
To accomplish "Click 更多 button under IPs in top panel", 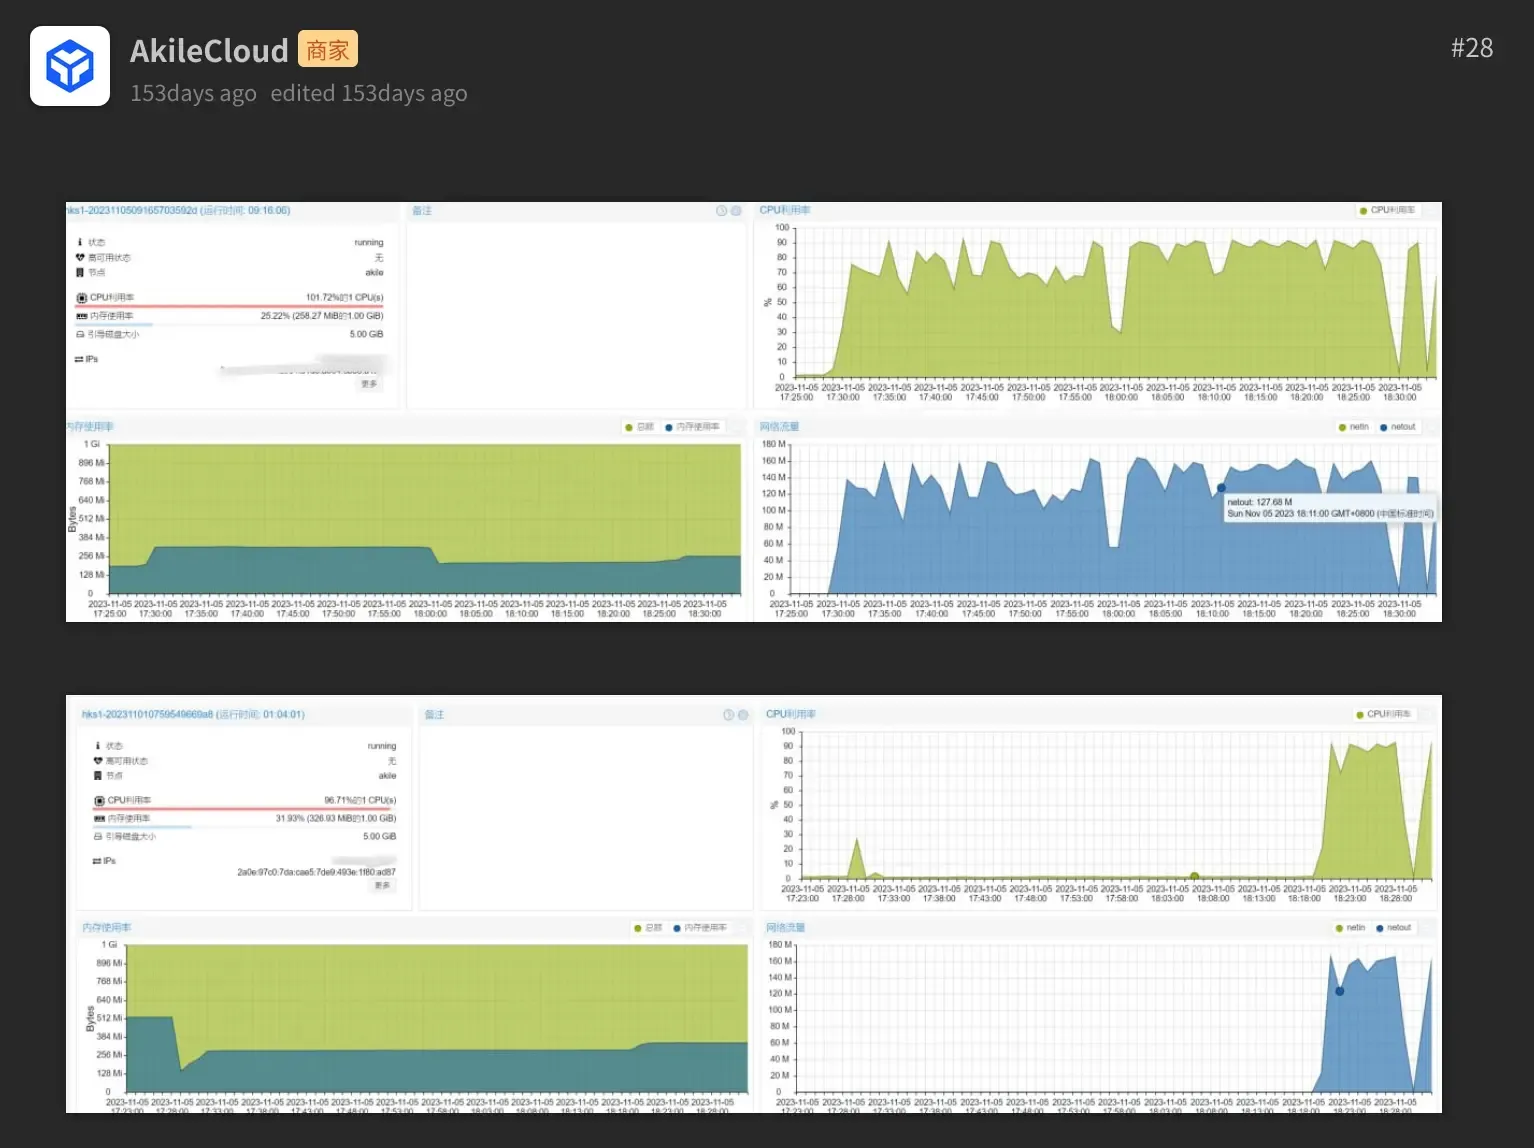I will tap(369, 384).
